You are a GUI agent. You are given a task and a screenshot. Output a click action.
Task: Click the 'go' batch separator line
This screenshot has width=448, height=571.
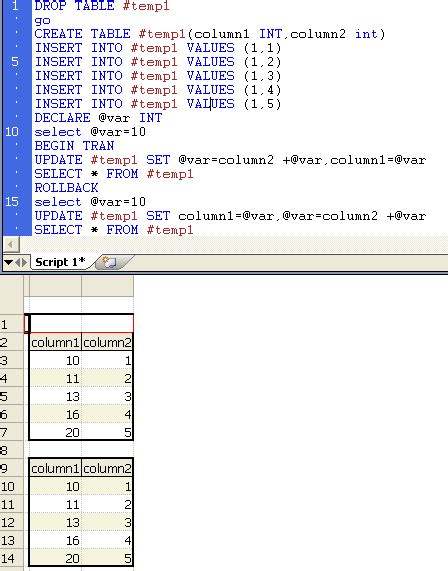pyautogui.click(x=42, y=20)
